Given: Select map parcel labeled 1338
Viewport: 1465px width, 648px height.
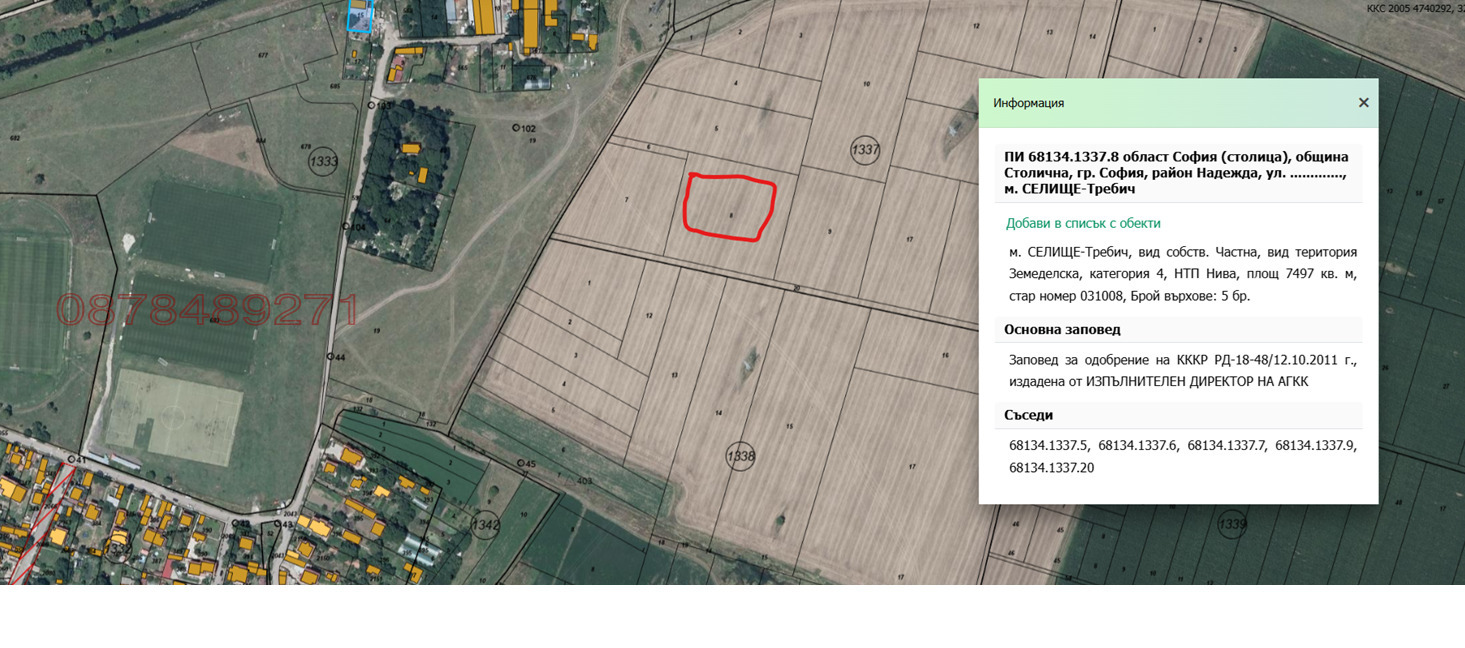Looking at the screenshot, I should 740,456.
